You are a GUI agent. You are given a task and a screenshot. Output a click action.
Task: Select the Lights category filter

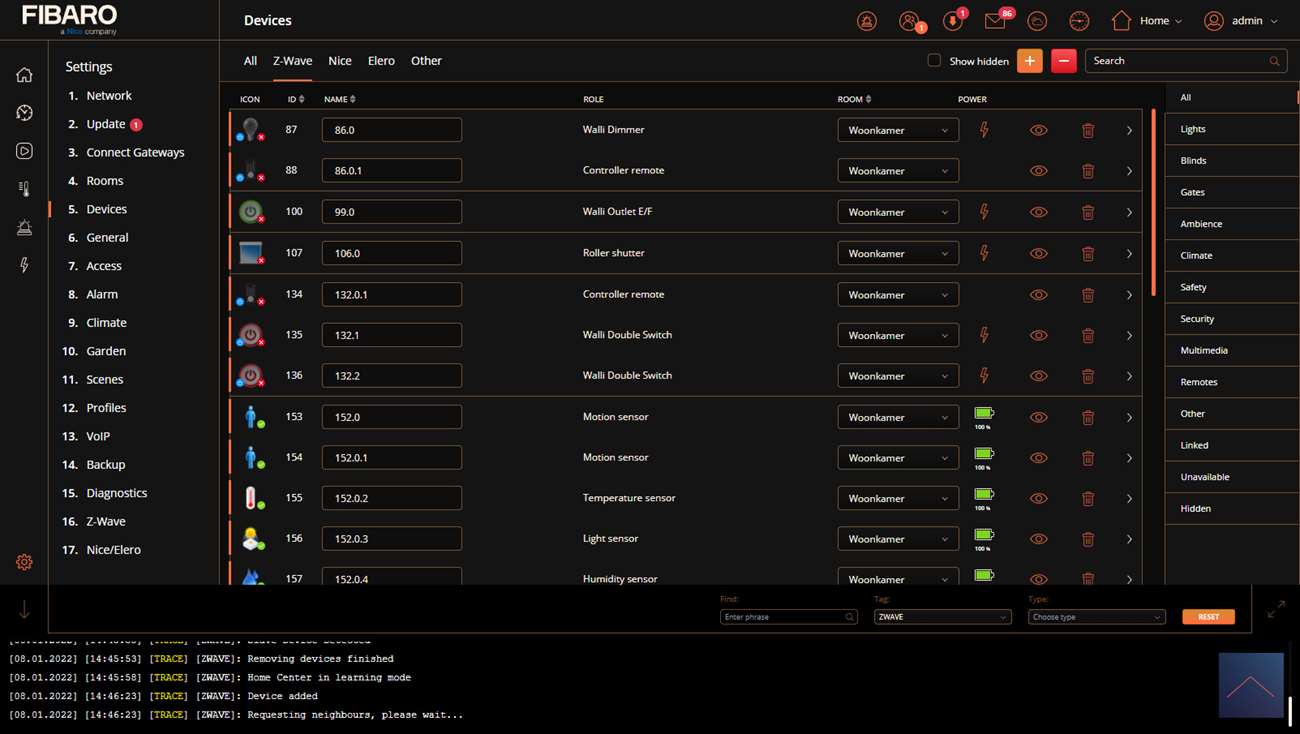(x=1193, y=129)
